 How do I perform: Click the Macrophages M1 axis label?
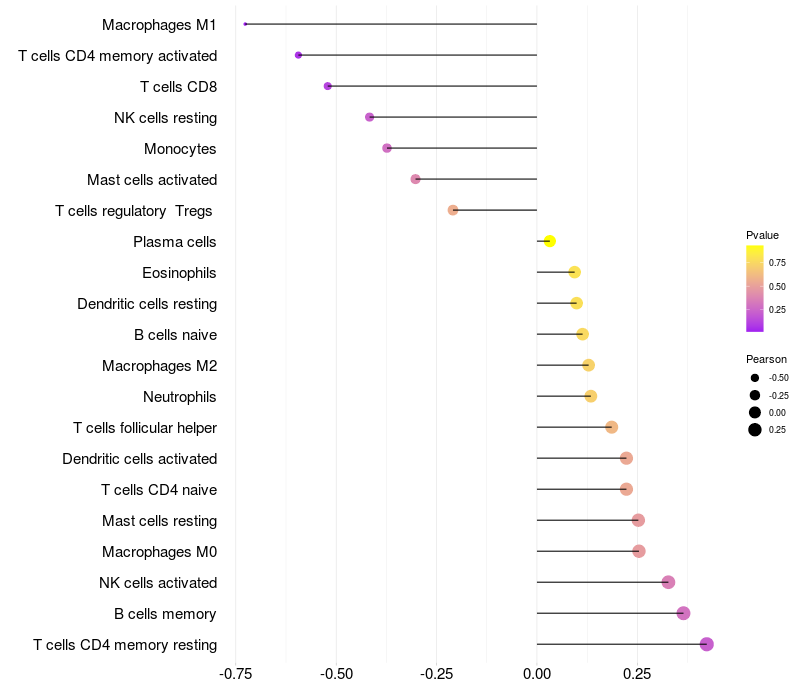(x=159, y=25)
